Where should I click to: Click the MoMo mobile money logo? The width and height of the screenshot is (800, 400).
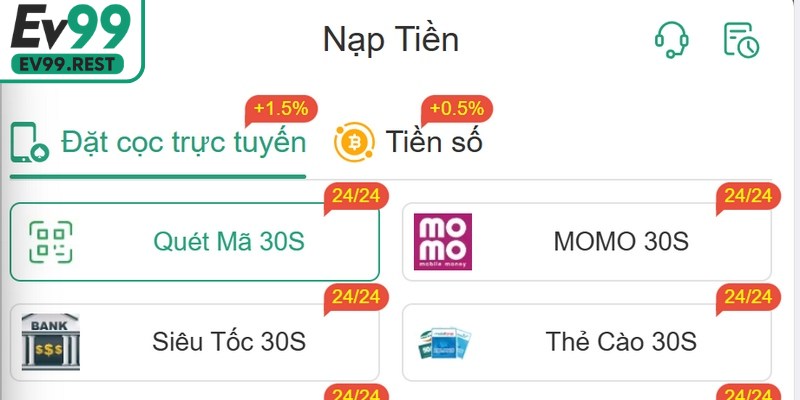(x=442, y=241)
